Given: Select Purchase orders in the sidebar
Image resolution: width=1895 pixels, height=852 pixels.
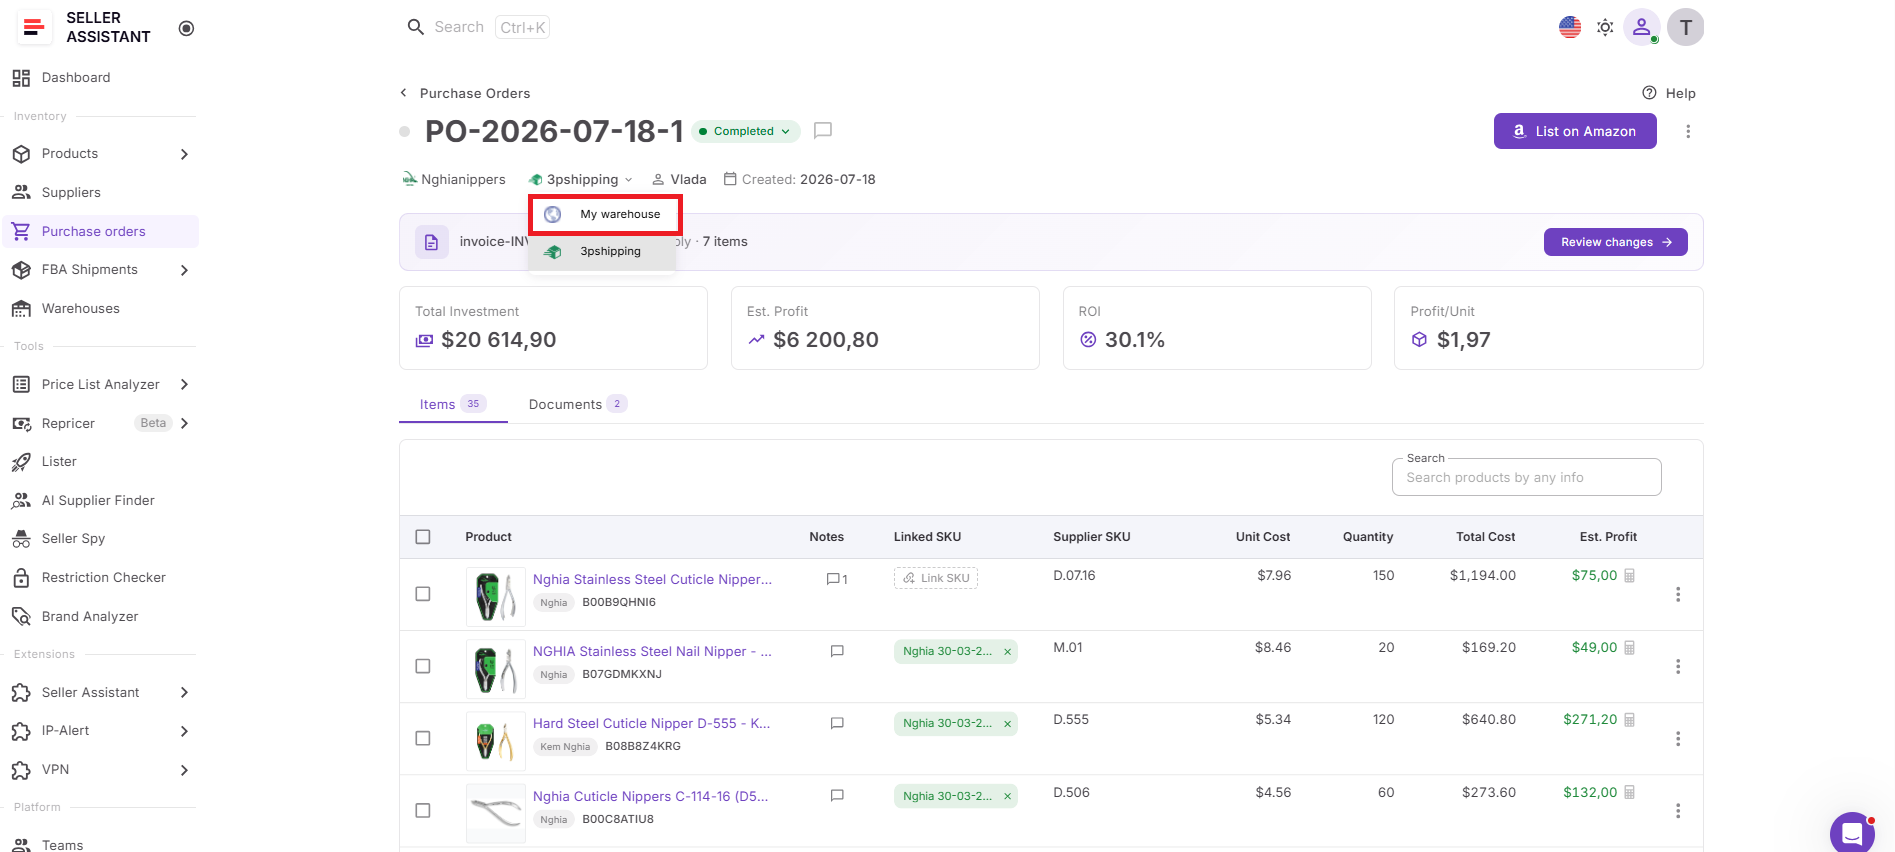Looking at the screenshot, I should 100,231.
